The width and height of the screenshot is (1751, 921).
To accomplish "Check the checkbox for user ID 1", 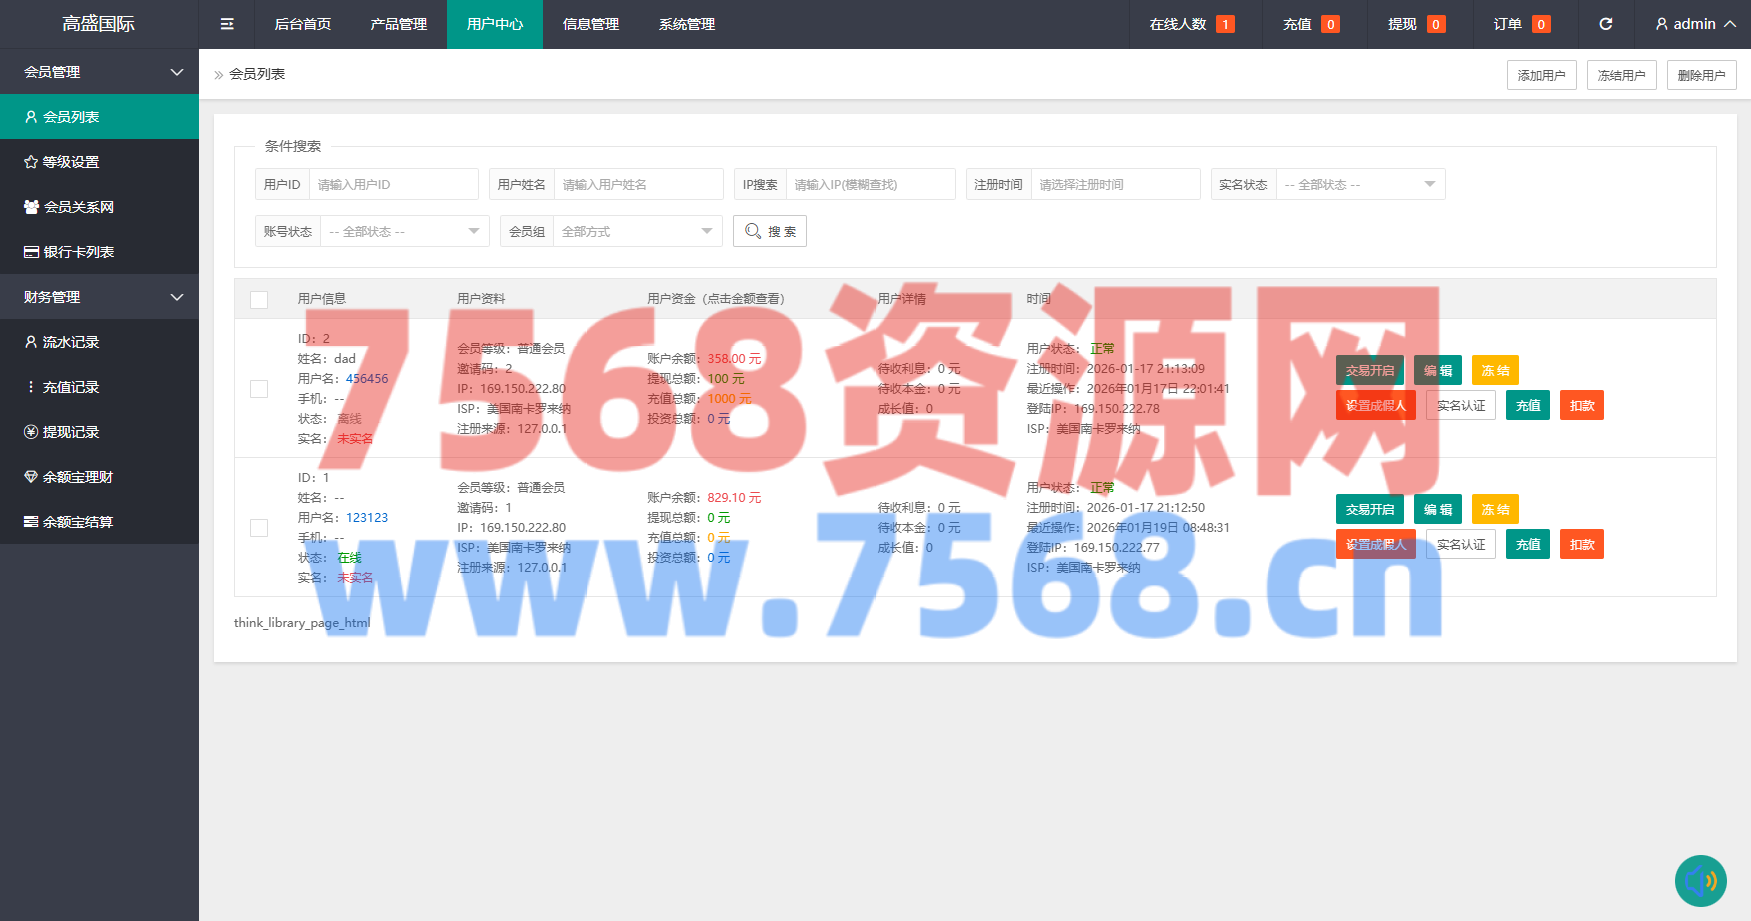I will click(259, 528).
